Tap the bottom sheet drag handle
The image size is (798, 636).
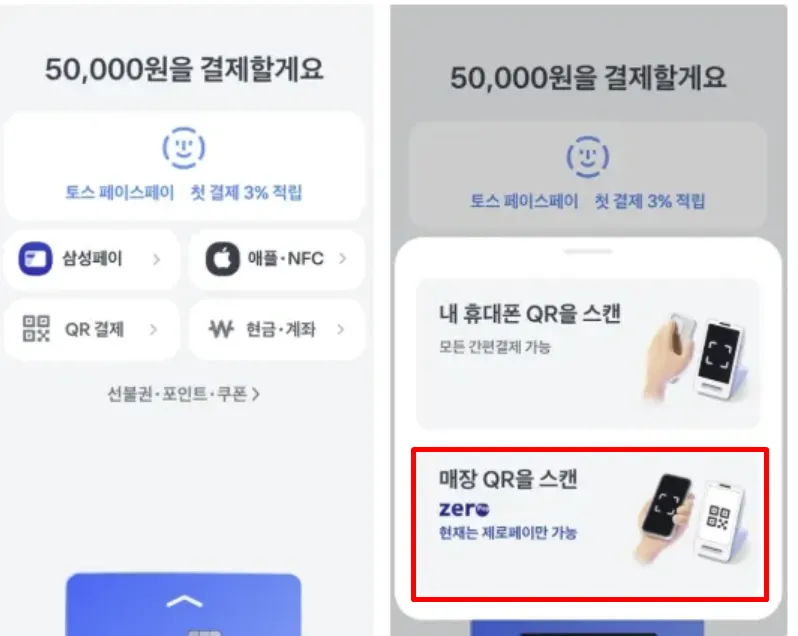point(588,251)
